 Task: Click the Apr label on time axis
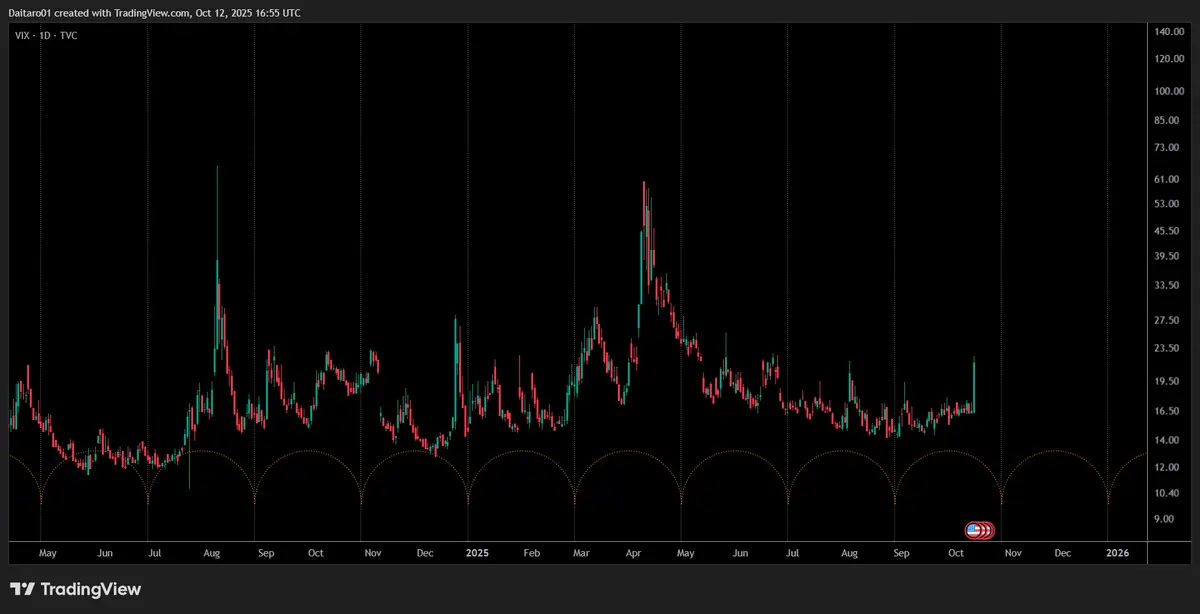[x=632, y=552]
